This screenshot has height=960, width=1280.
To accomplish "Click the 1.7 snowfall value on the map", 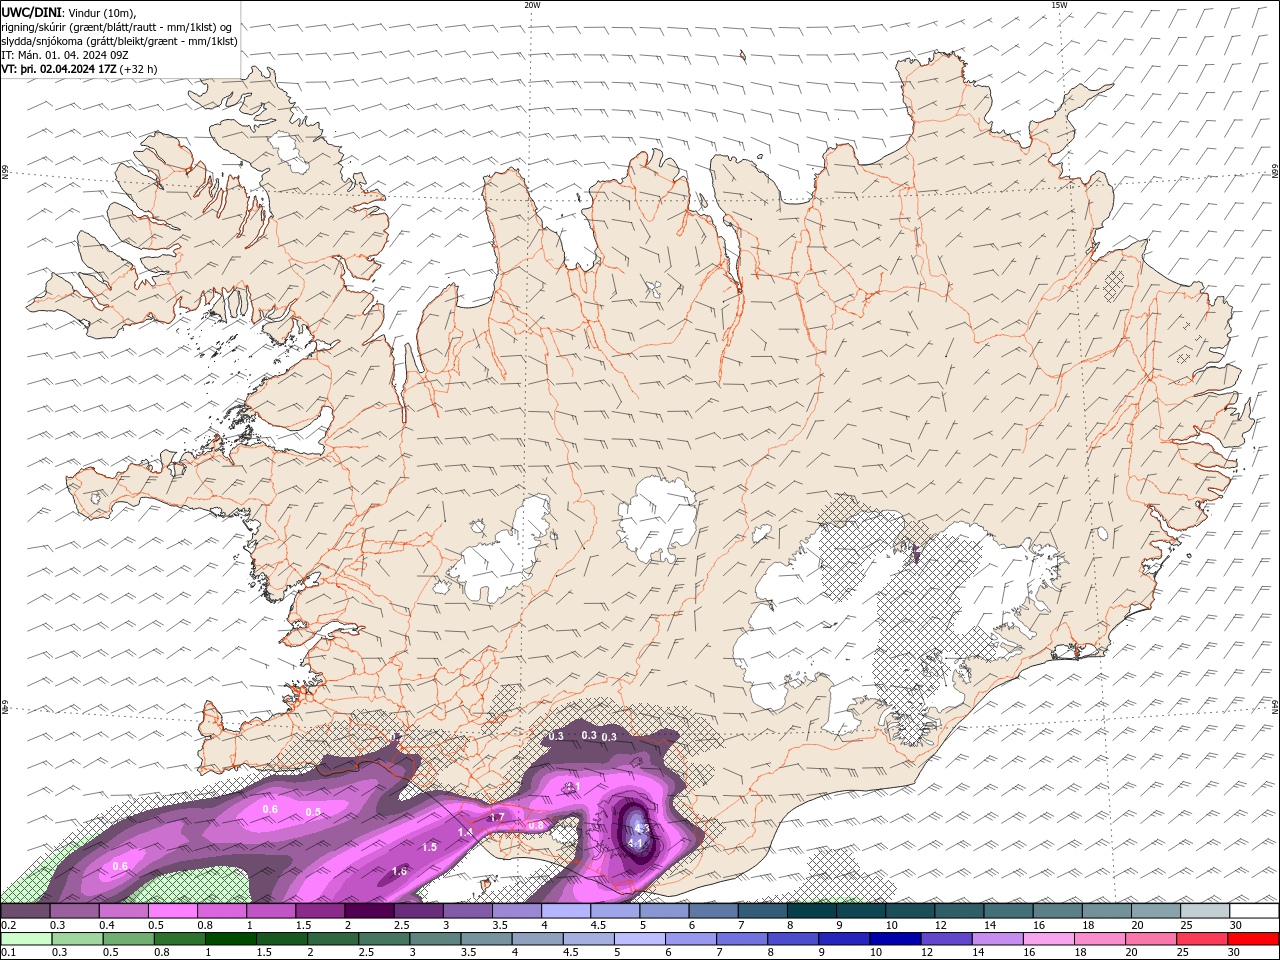I will pyautogui.click(x=497, y=818).
